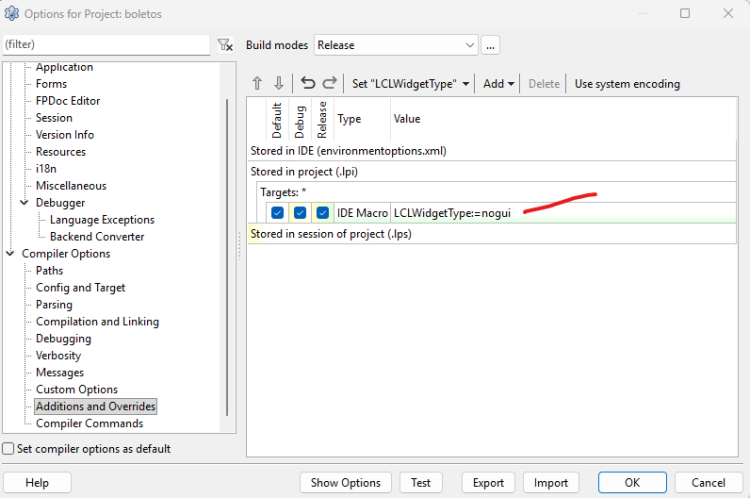Screen dimensions: 750x498
Task: Enable Set compiler options as default
Action: [8, 449]
